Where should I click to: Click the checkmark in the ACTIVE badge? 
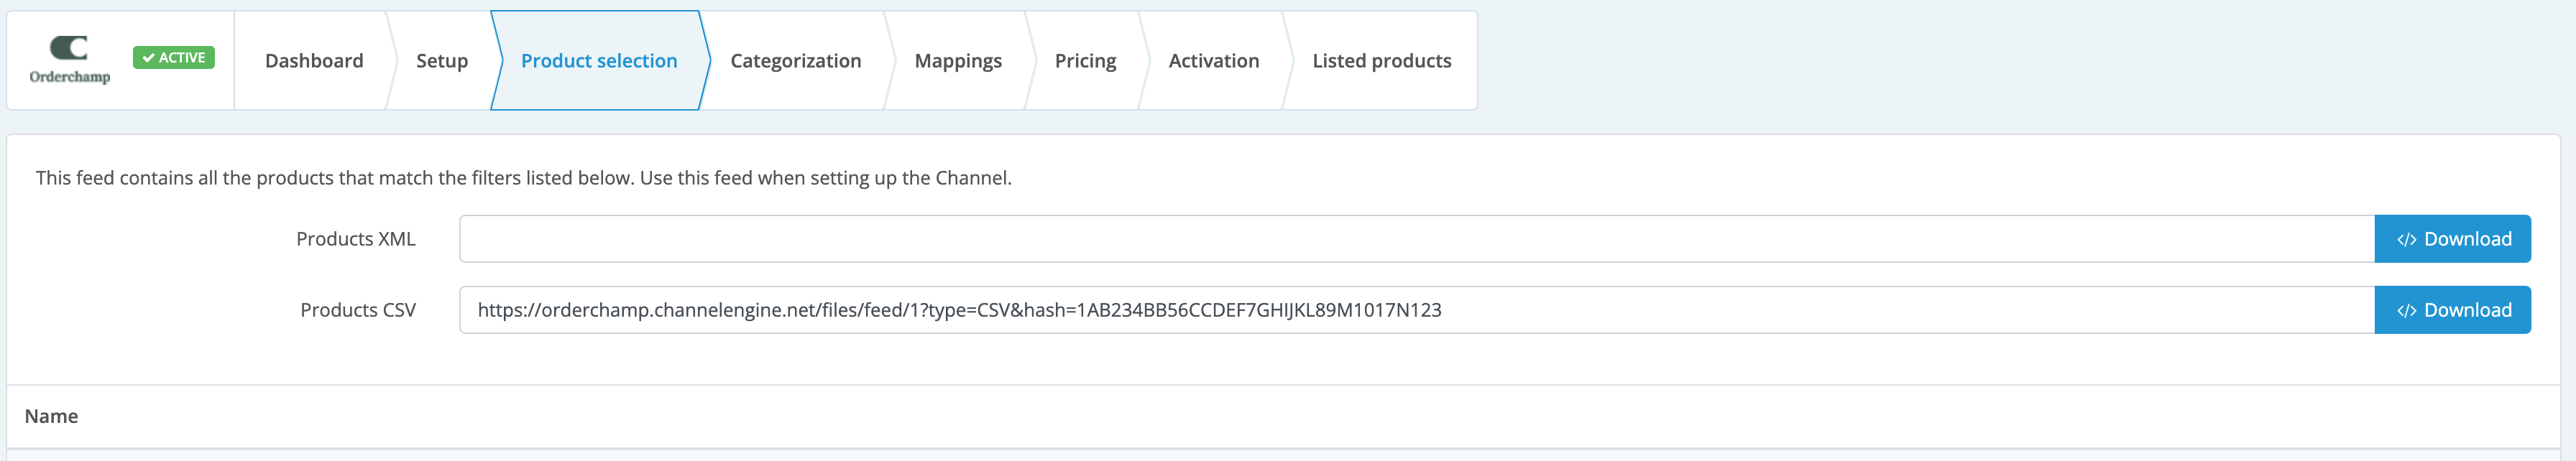click(148, 58)
